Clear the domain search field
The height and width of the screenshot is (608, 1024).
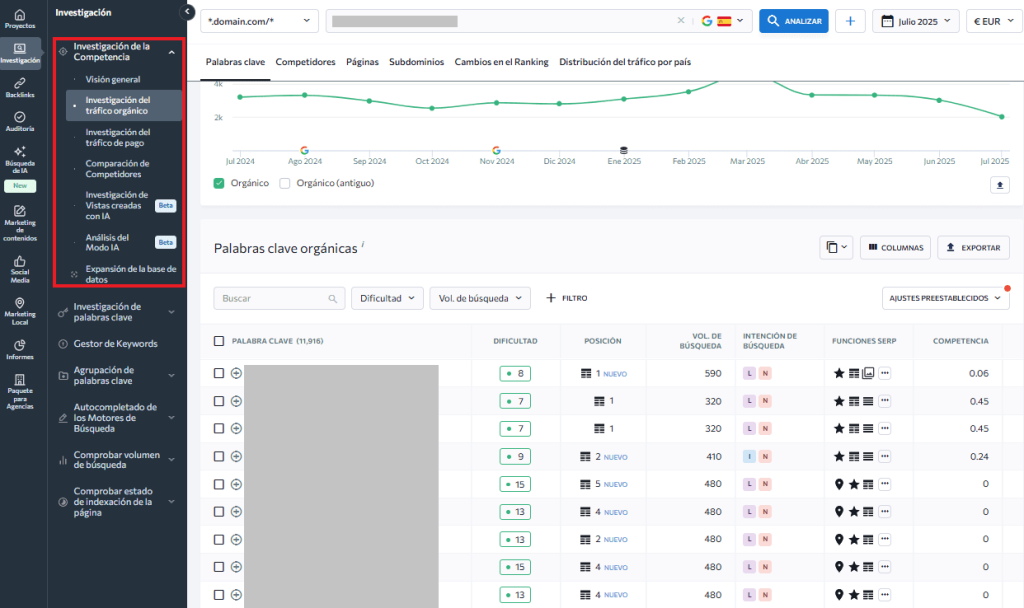(680, 21)
